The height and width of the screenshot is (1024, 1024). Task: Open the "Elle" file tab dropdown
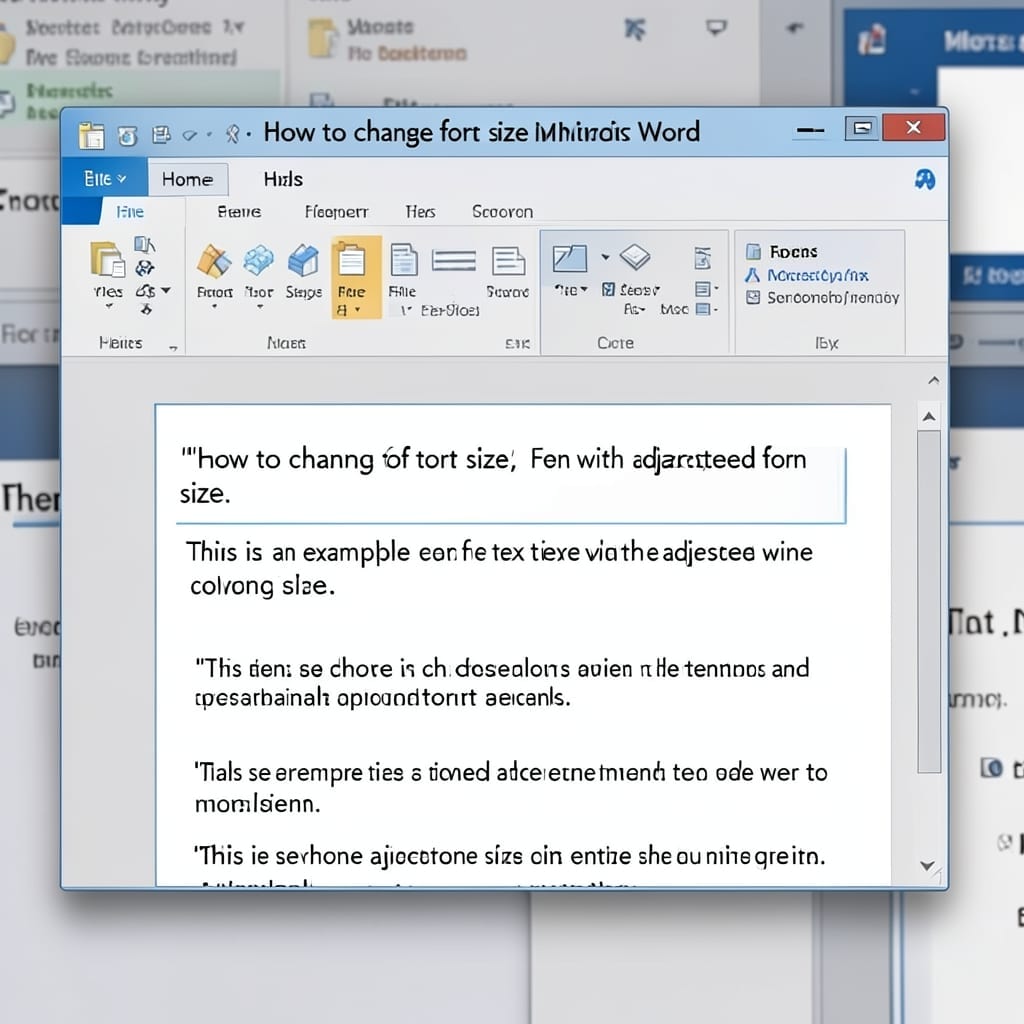pyautogui.click(x=104, y=178)
